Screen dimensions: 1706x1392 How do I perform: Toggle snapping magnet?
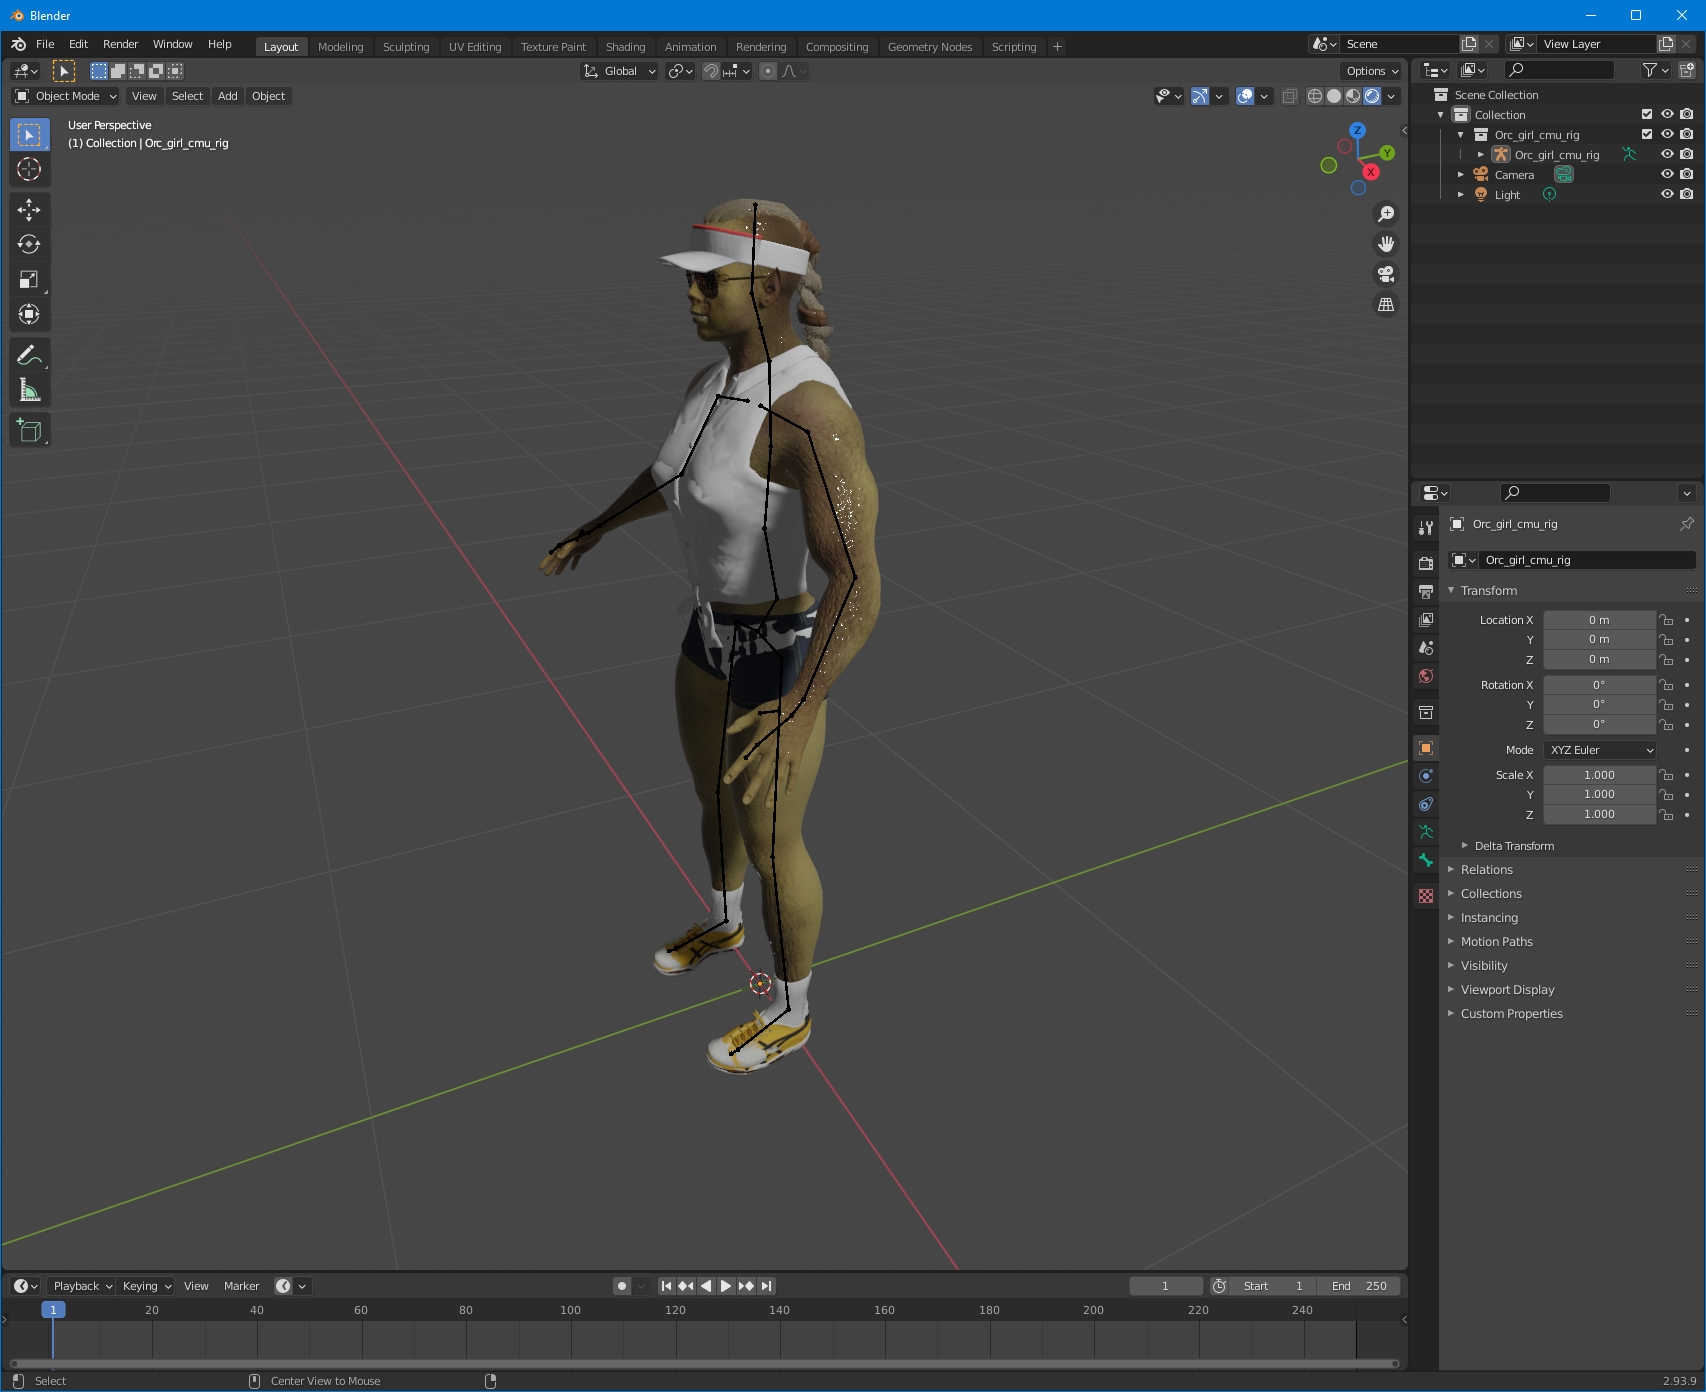pyautogui.click(x=711, y=71)
